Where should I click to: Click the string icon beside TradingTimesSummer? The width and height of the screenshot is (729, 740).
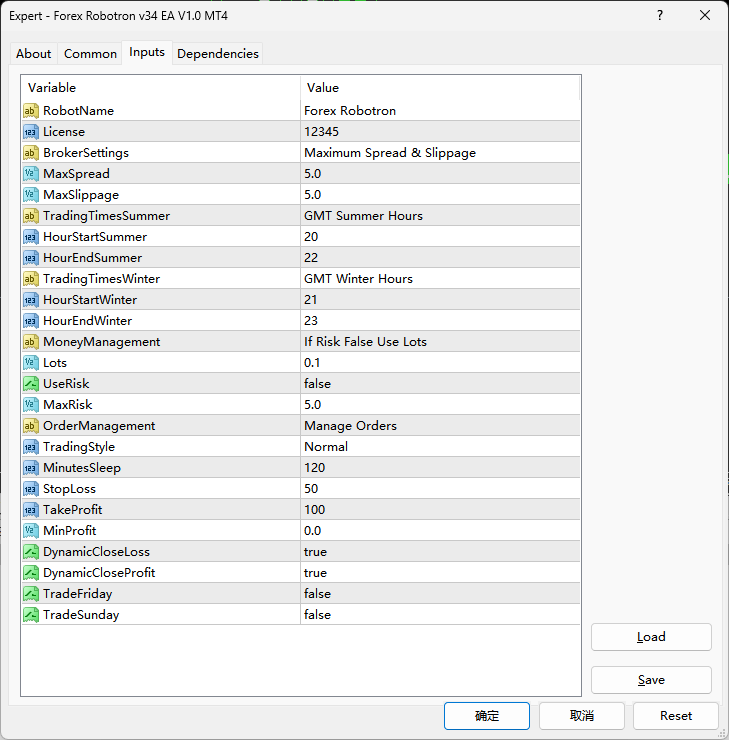coord(31,216)
